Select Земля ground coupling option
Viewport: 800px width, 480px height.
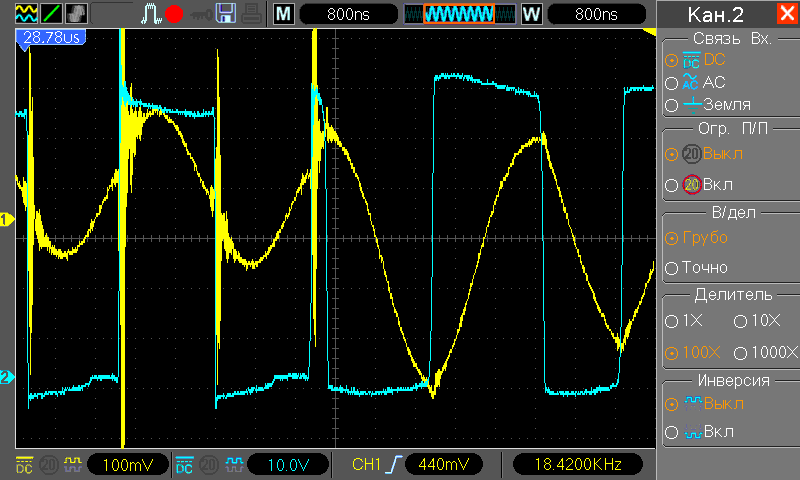(x=708, y=105)
